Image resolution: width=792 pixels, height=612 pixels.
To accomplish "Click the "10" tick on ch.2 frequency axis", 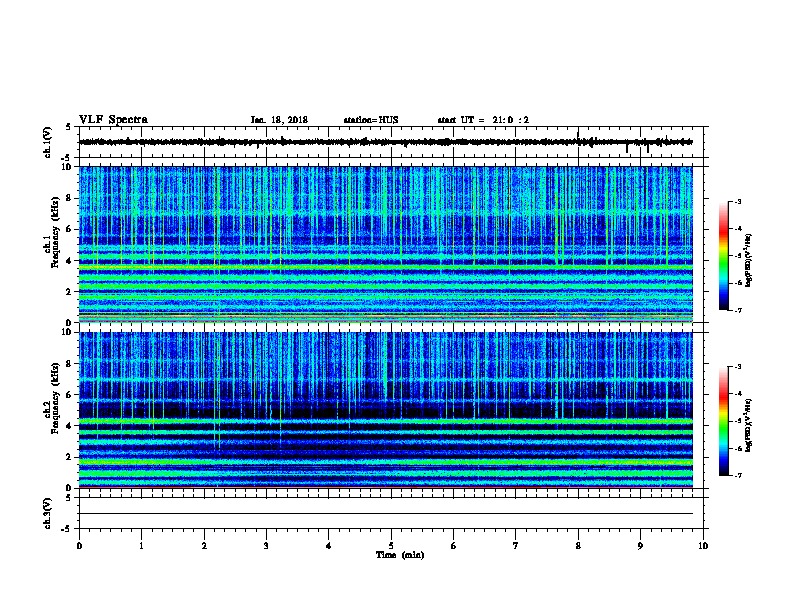I will [x=66, y=332].
